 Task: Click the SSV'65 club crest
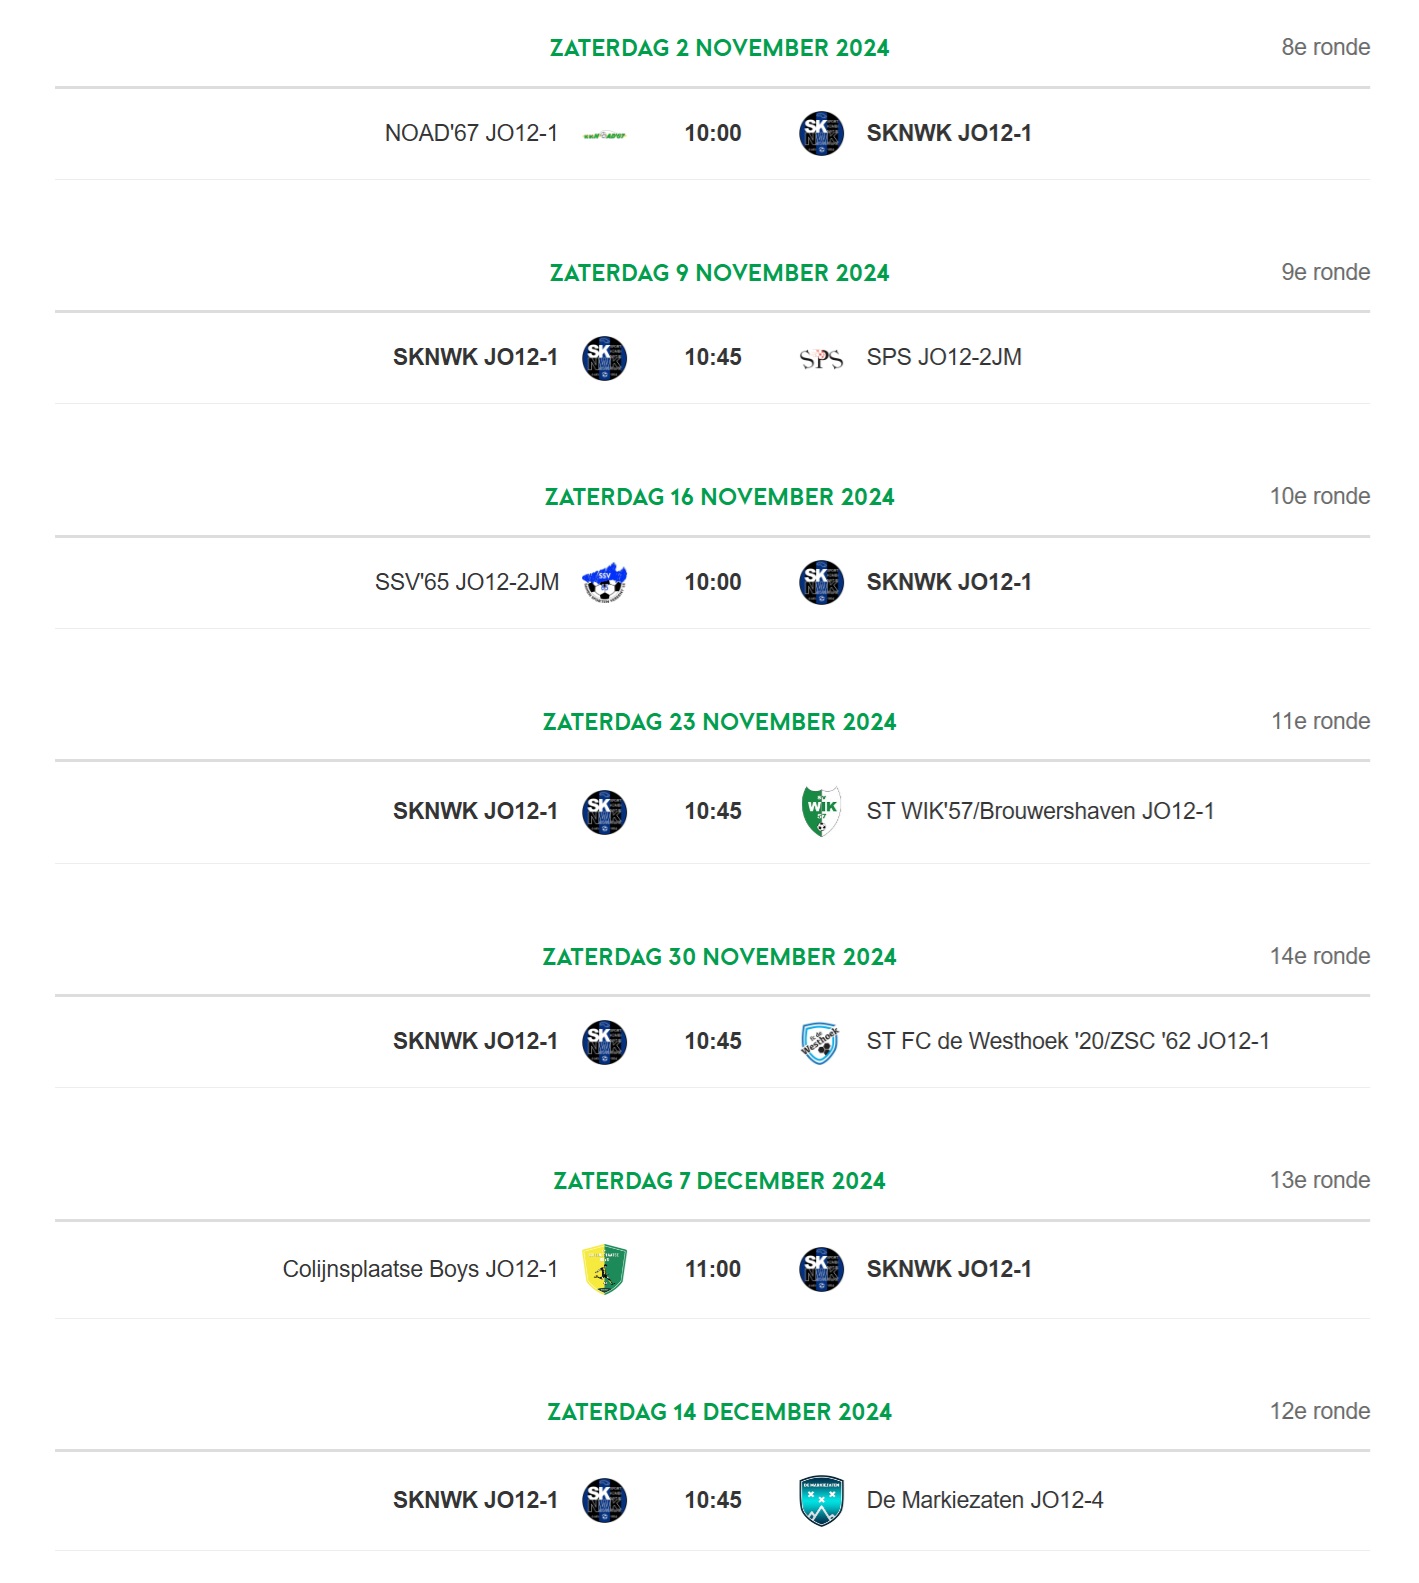(604, 583)
